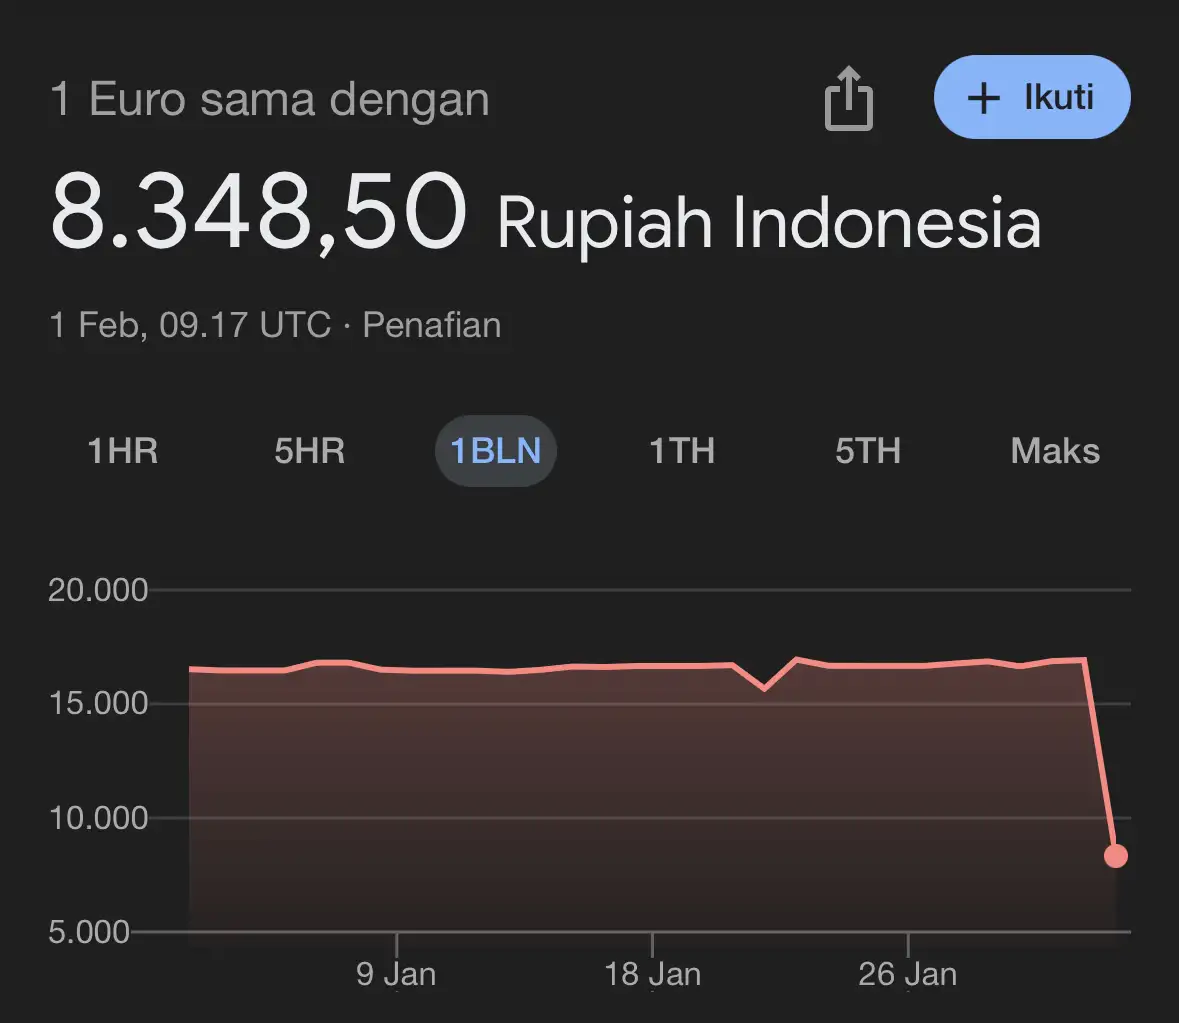Show the 5TH five-year chart
The width and height of the screenshot is (1179, 1023).
(866, 451)
